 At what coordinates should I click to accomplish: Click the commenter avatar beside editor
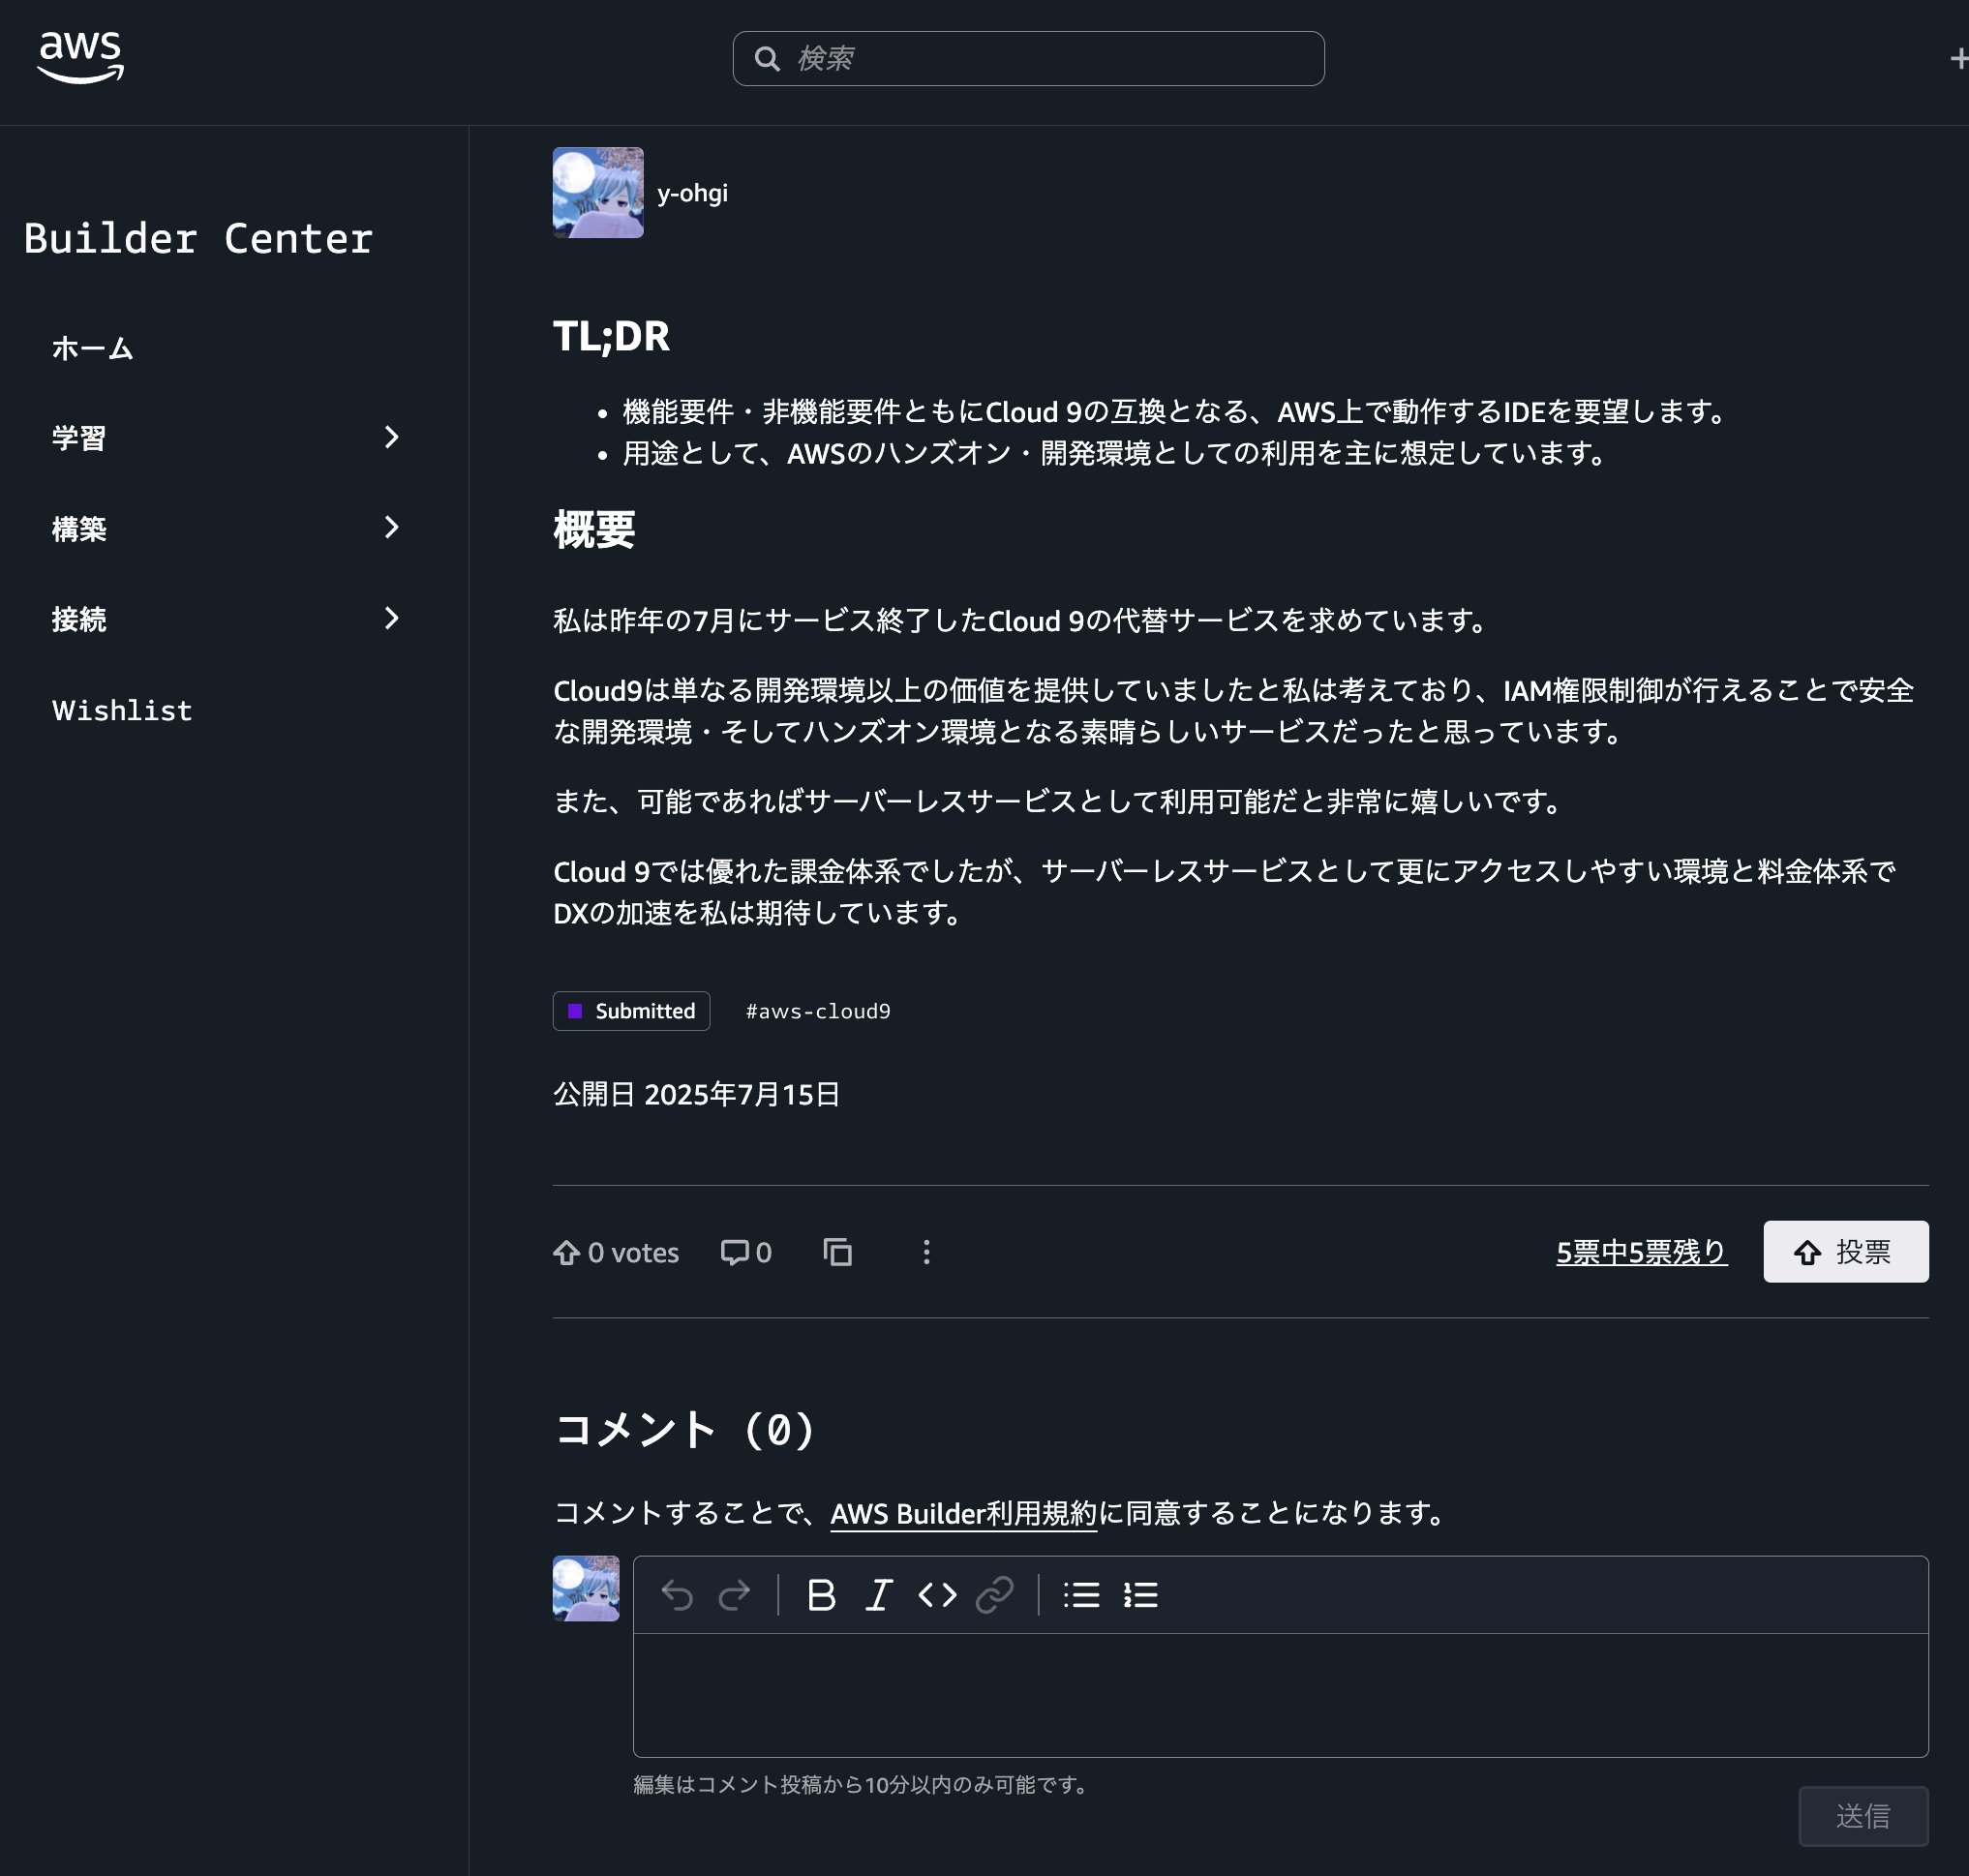click(x=586, y=1588)
